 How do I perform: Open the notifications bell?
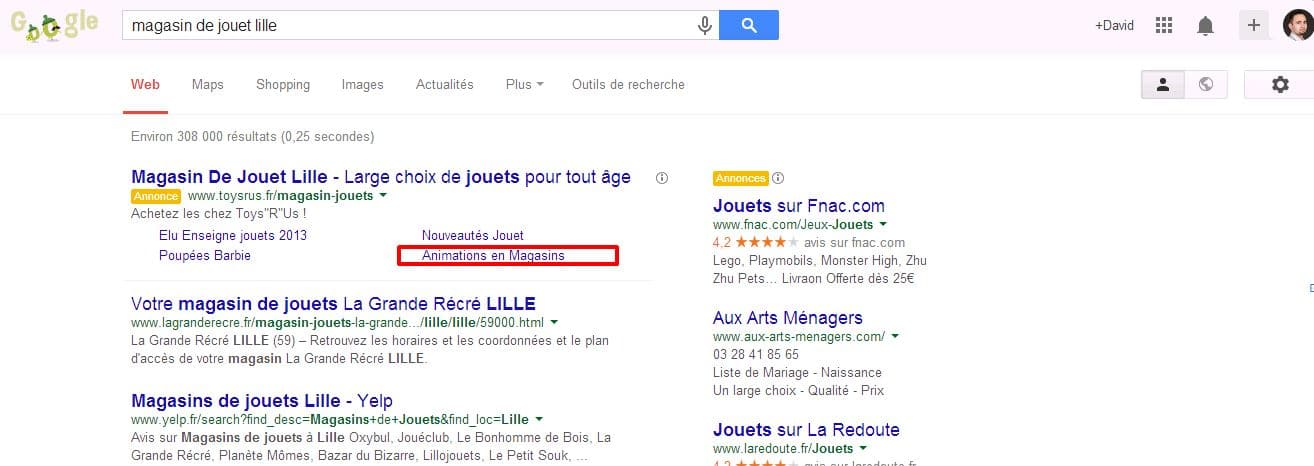click(x=1205, y=25)
